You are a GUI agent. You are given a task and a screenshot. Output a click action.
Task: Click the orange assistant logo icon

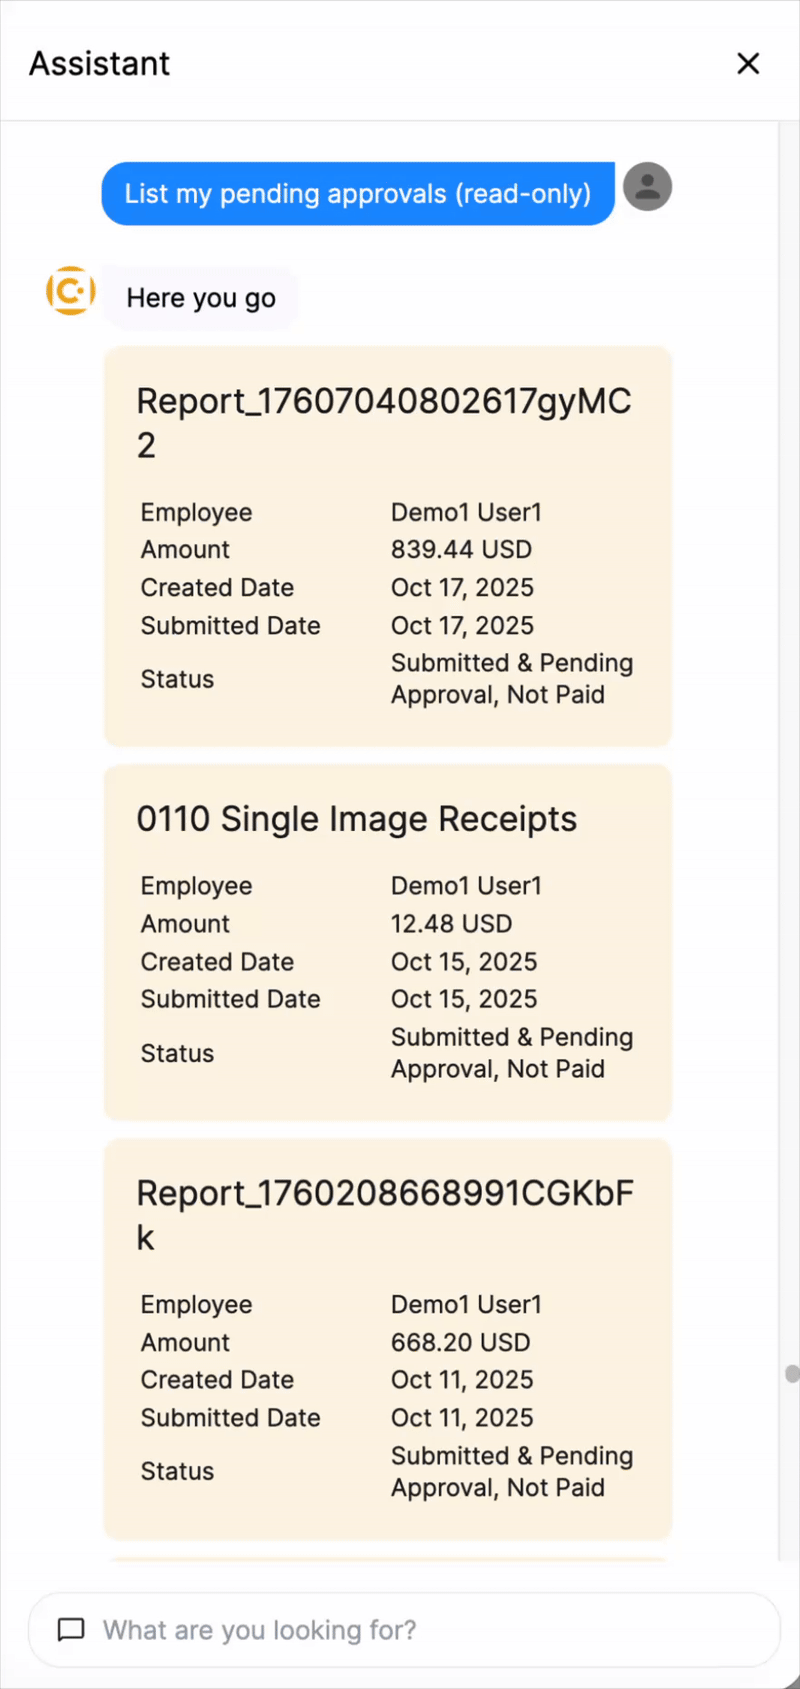tap(71, 291)
